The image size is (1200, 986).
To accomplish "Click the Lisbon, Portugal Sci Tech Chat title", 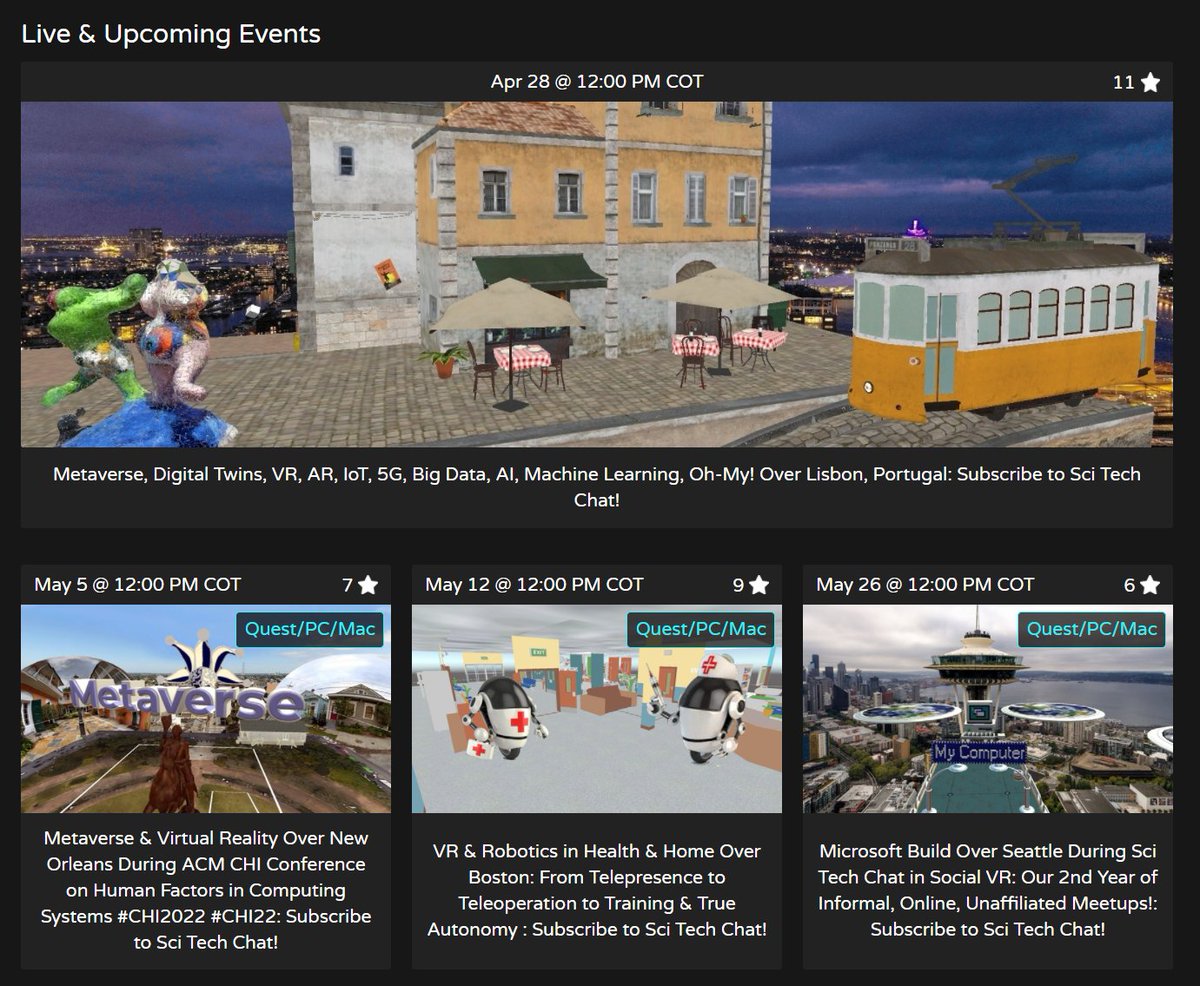I will point(597,486).
